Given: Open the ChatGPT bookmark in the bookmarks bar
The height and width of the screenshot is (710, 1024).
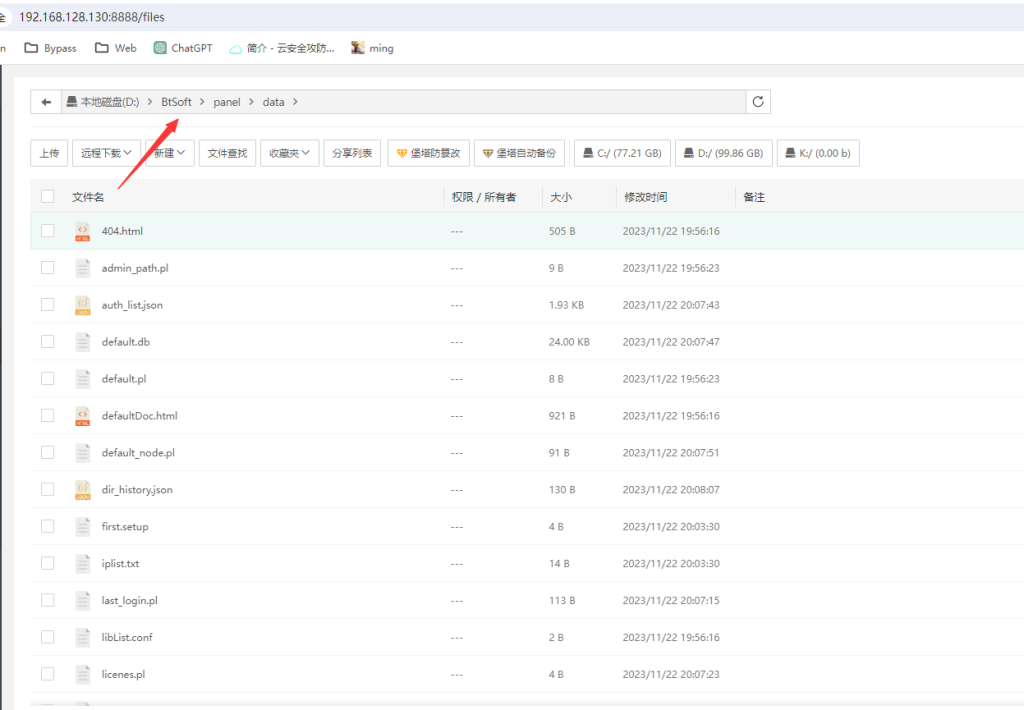Looking at the screenshot, I should [183, 48].
